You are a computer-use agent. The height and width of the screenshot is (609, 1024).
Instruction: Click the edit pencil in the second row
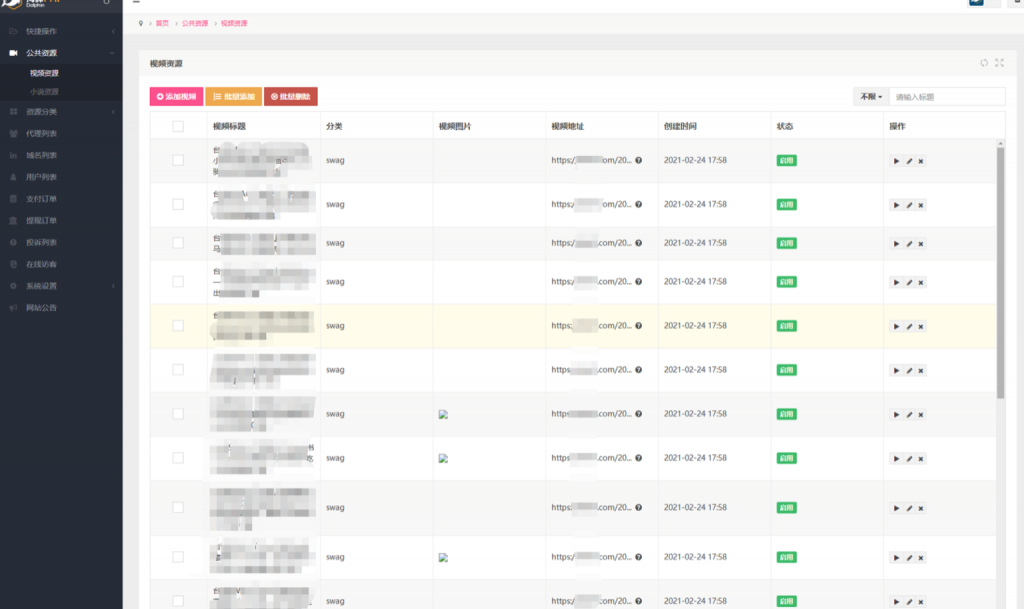tap(909, 205)
